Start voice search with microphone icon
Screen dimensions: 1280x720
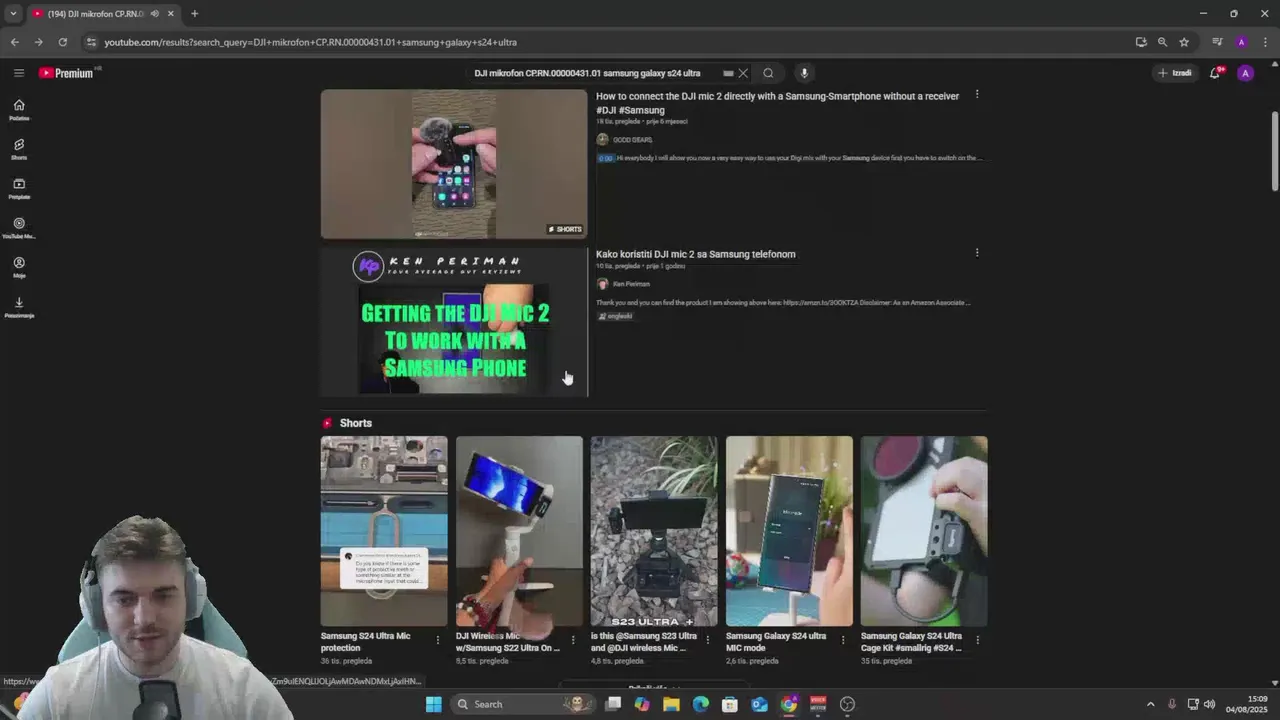tap(804, 73)
